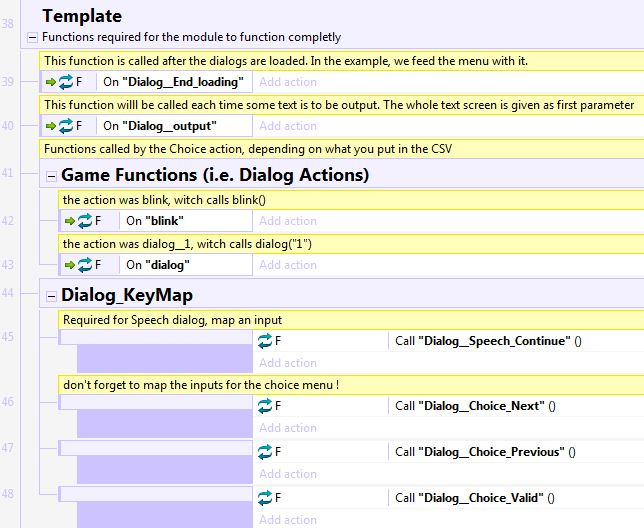The image size is (644, 528).
Task: Select the Call "Dialog__Speech_Continue" action
Action: click(x=488, y=341)
